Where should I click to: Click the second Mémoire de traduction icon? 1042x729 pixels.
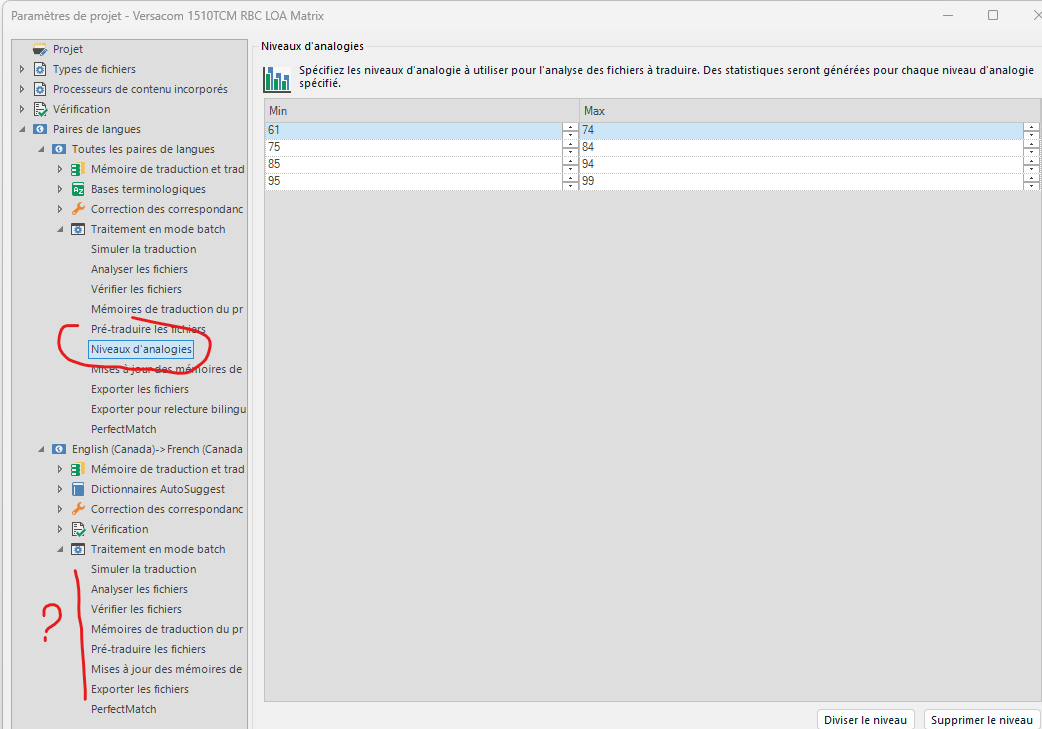(x=78, y=469)
